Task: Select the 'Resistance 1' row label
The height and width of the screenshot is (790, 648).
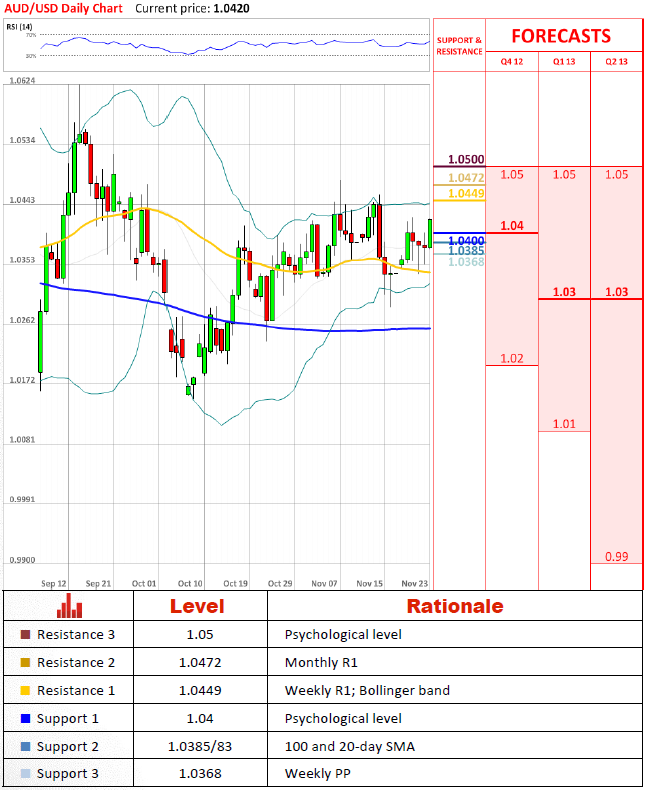Action: click(x=76, y=691)
